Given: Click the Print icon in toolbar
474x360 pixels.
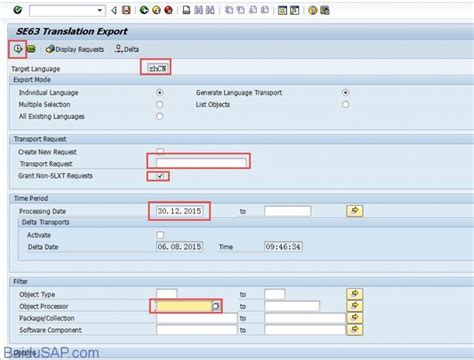Looking at the screenshot, I should coord(186,10).
